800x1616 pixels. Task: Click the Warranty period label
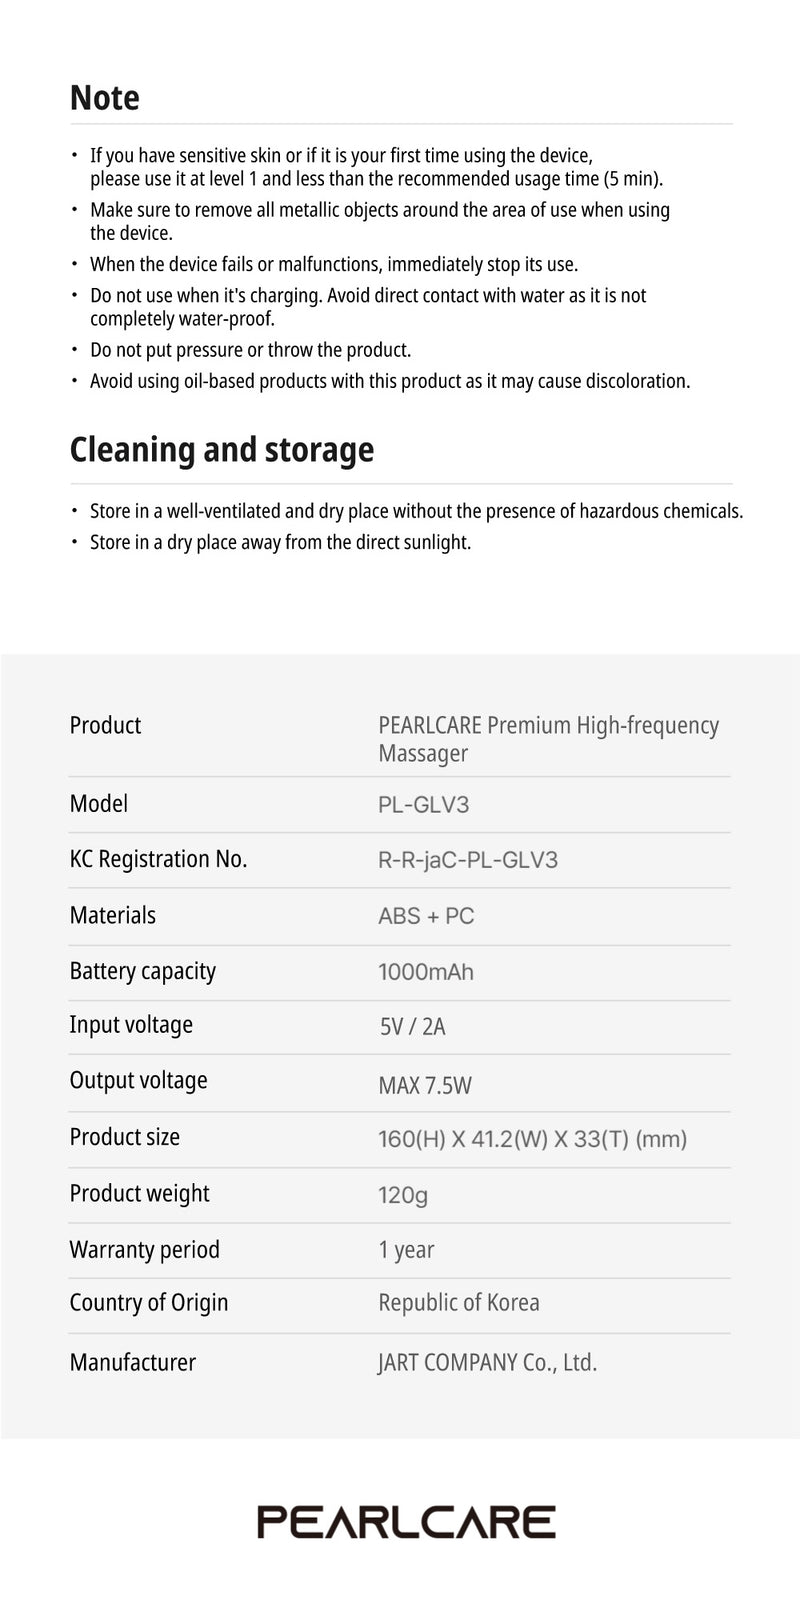(x=145, y=1250)
